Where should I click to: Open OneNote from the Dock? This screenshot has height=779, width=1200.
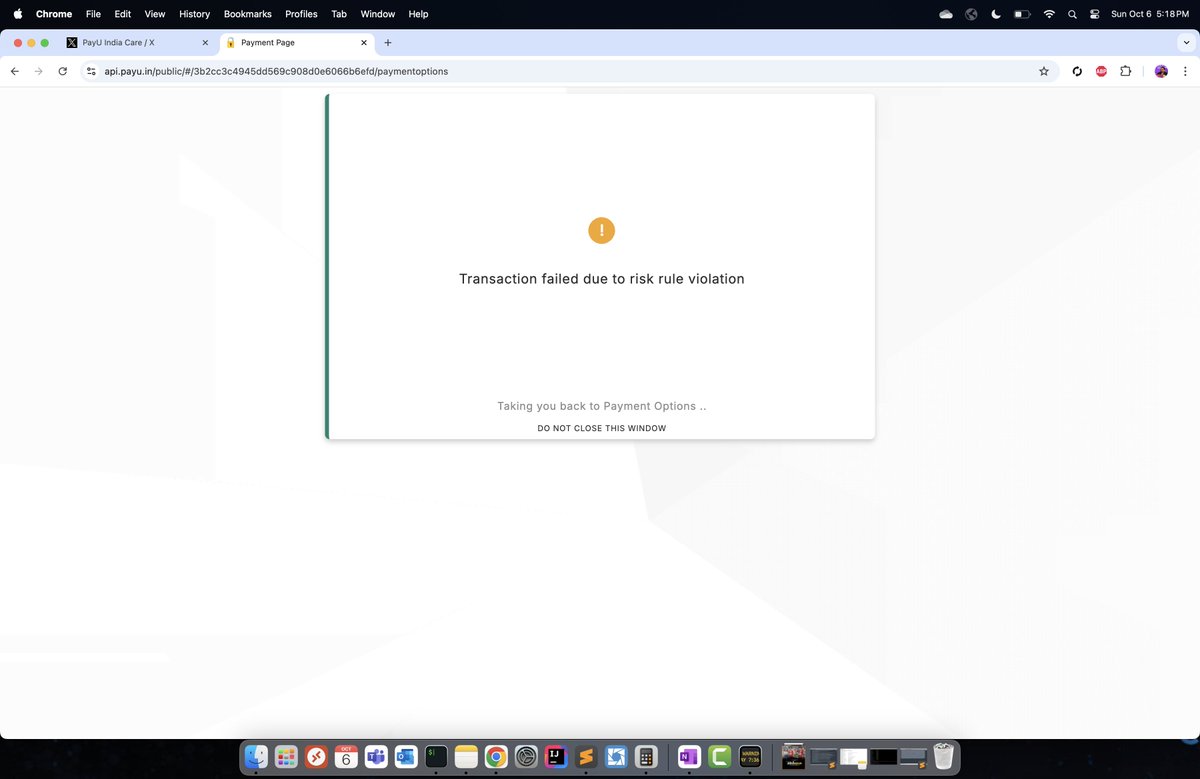point(689,757)
